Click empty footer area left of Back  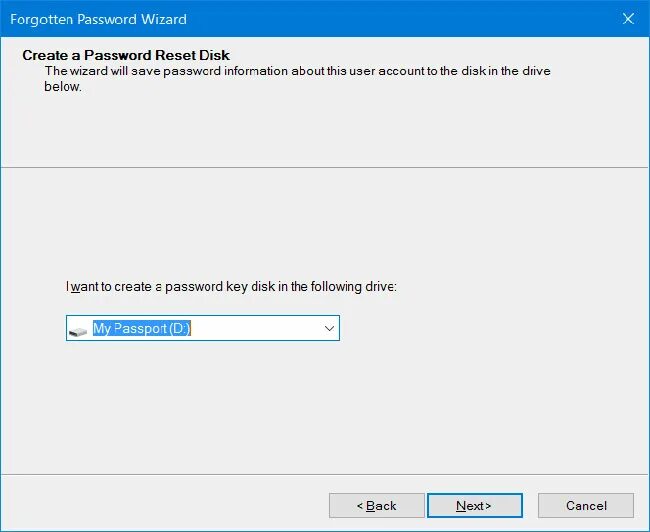click(160, 506)
